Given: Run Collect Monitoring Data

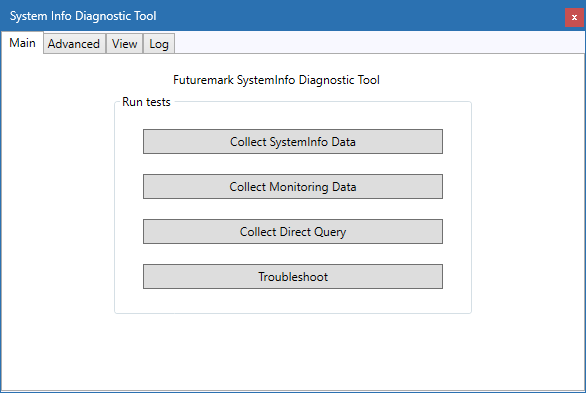Looking at the screenshot, I should (x=293, y=186).
